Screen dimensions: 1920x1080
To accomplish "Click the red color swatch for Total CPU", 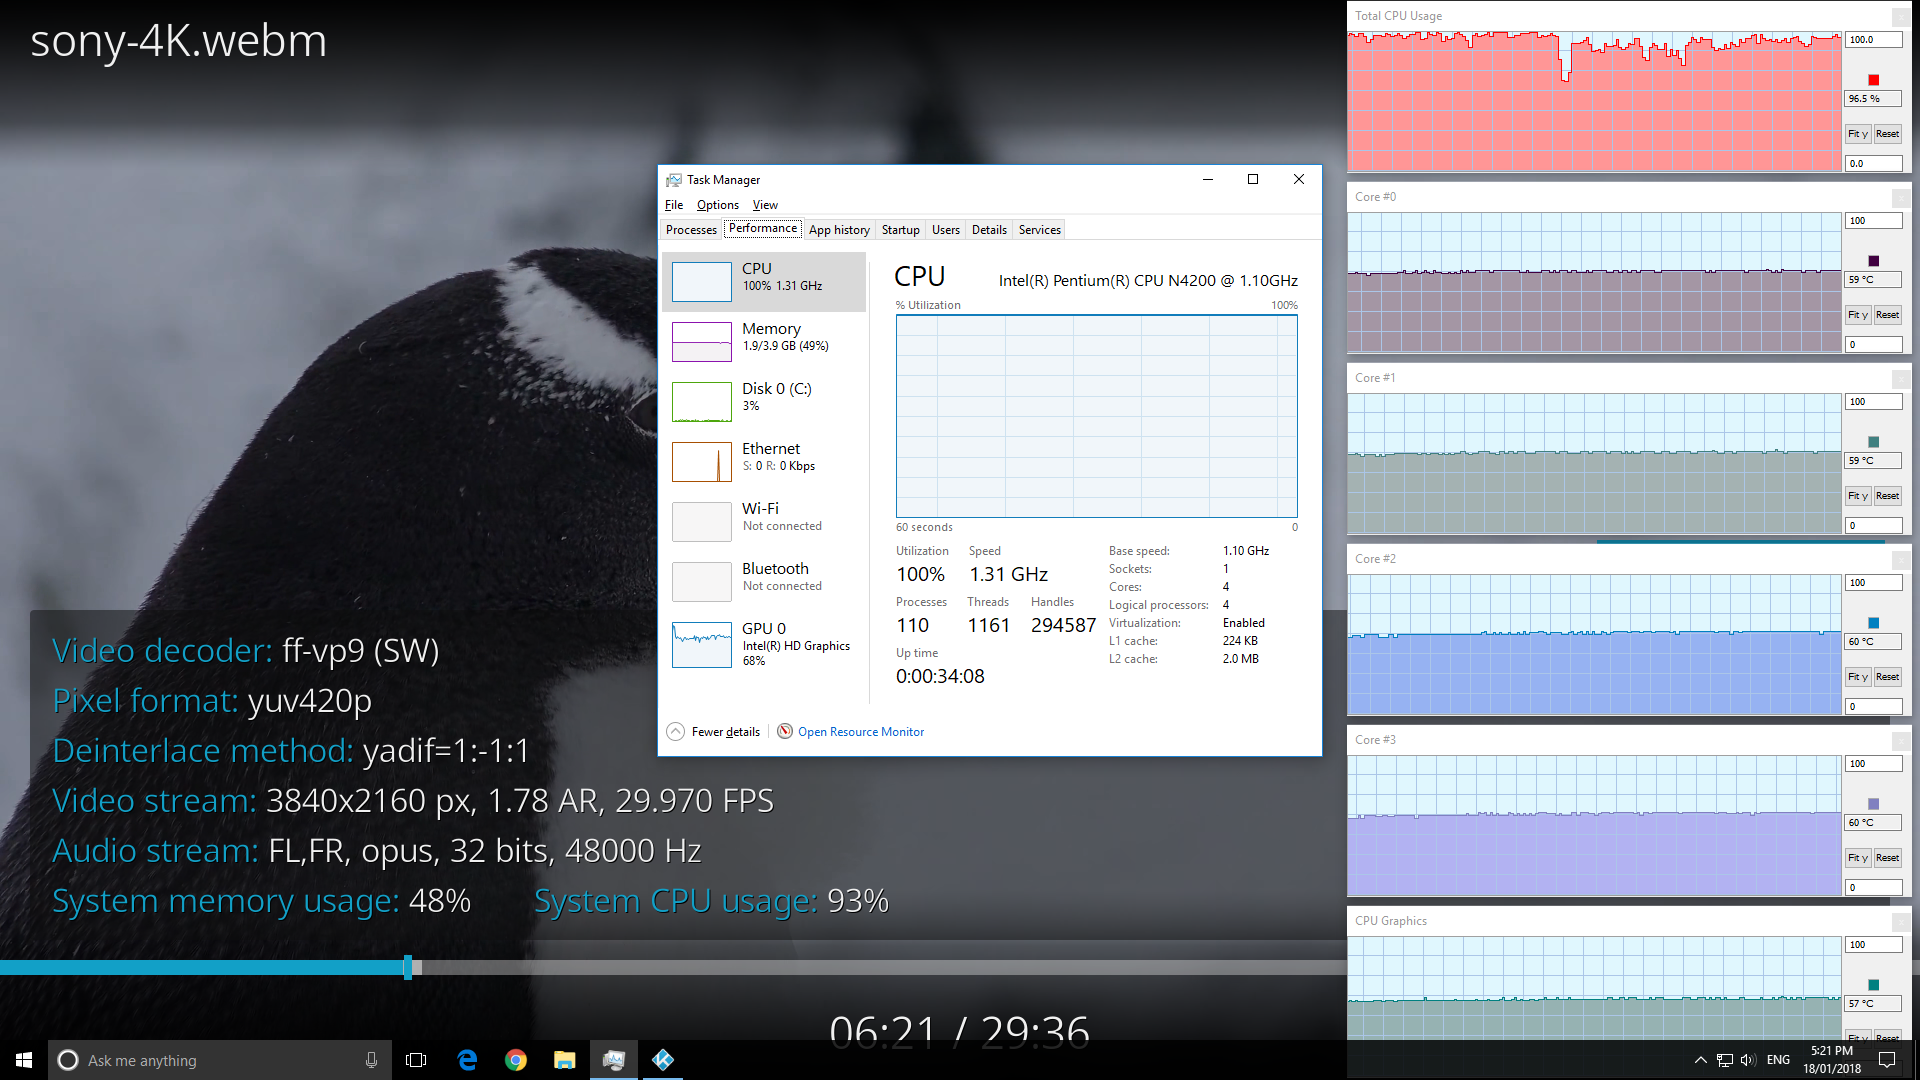I will click(1873, 80).
